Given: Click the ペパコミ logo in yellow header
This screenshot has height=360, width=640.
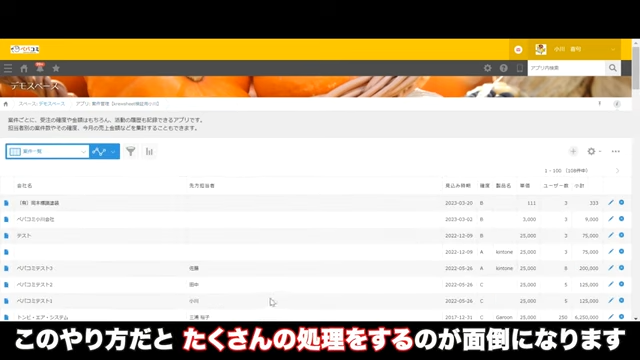Looking at the screenshot, I should tap(25, 49).
